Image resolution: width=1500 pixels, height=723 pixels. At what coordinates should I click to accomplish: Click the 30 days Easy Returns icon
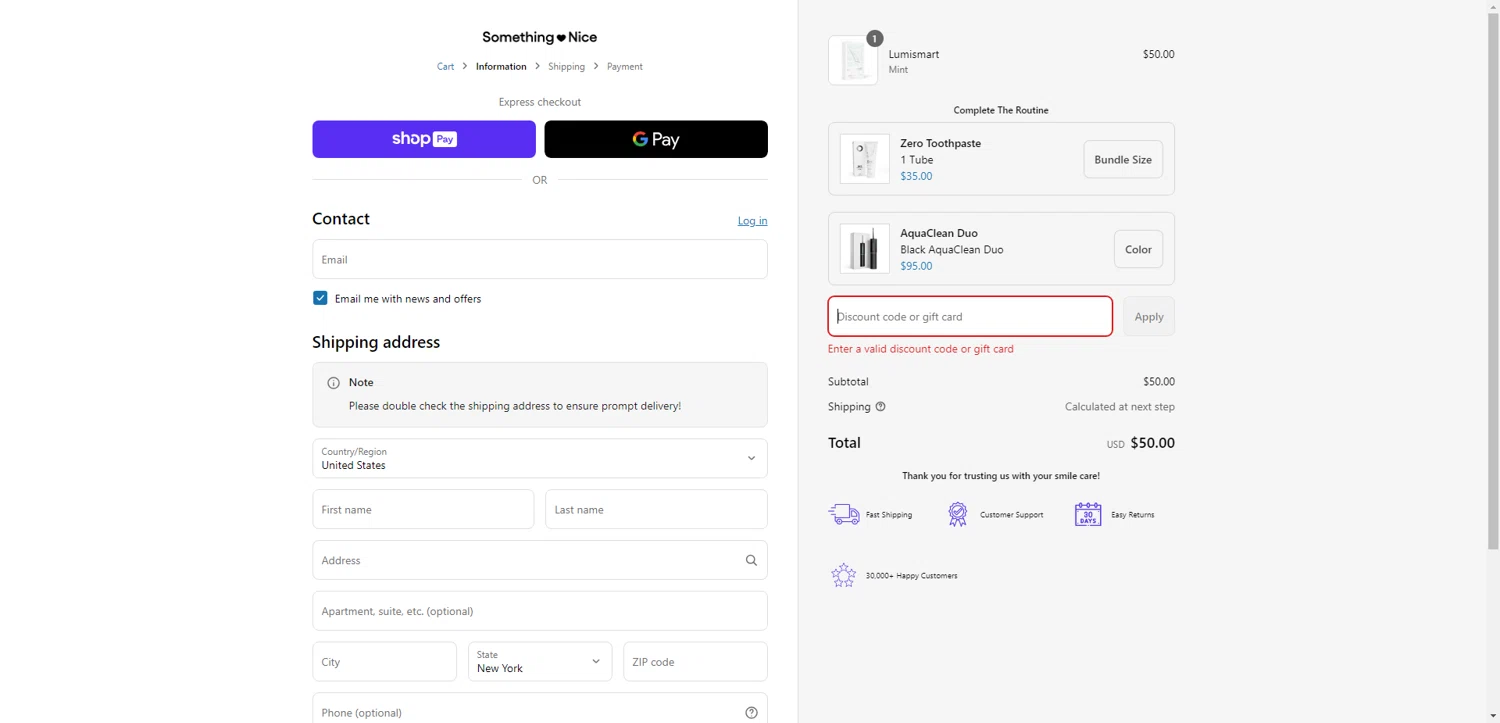coord(1088,514)
